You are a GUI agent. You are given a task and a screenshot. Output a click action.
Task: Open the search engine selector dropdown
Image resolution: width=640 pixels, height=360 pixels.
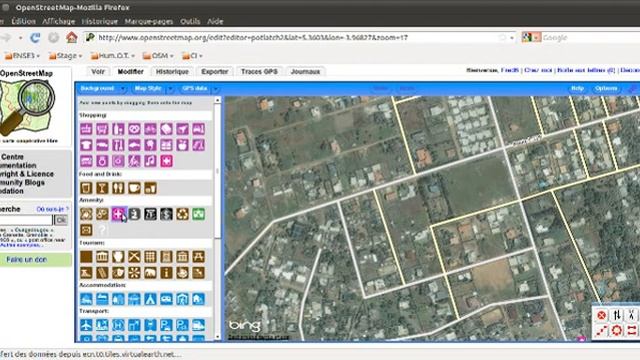(x=531, y=38)
